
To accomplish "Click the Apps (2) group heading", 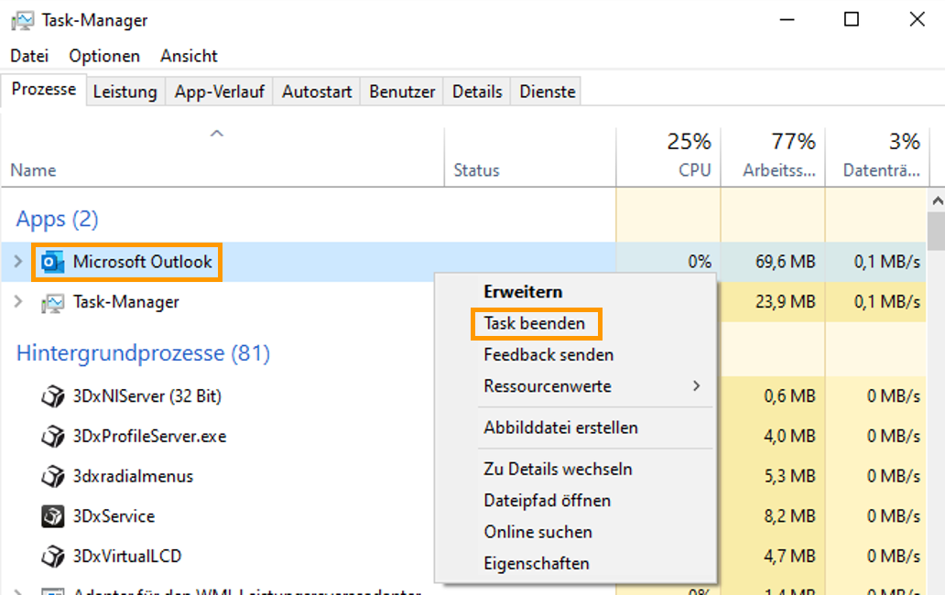I will 57,219.
